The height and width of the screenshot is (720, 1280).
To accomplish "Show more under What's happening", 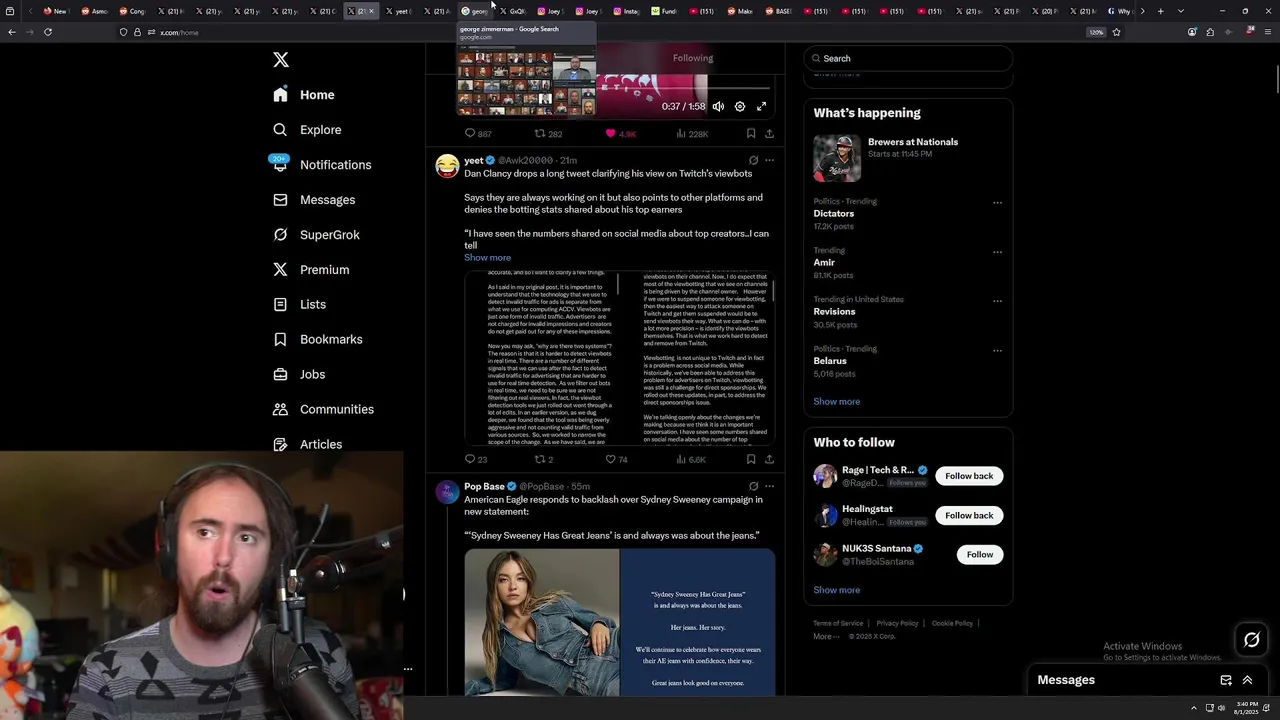I will click(836, 401).
